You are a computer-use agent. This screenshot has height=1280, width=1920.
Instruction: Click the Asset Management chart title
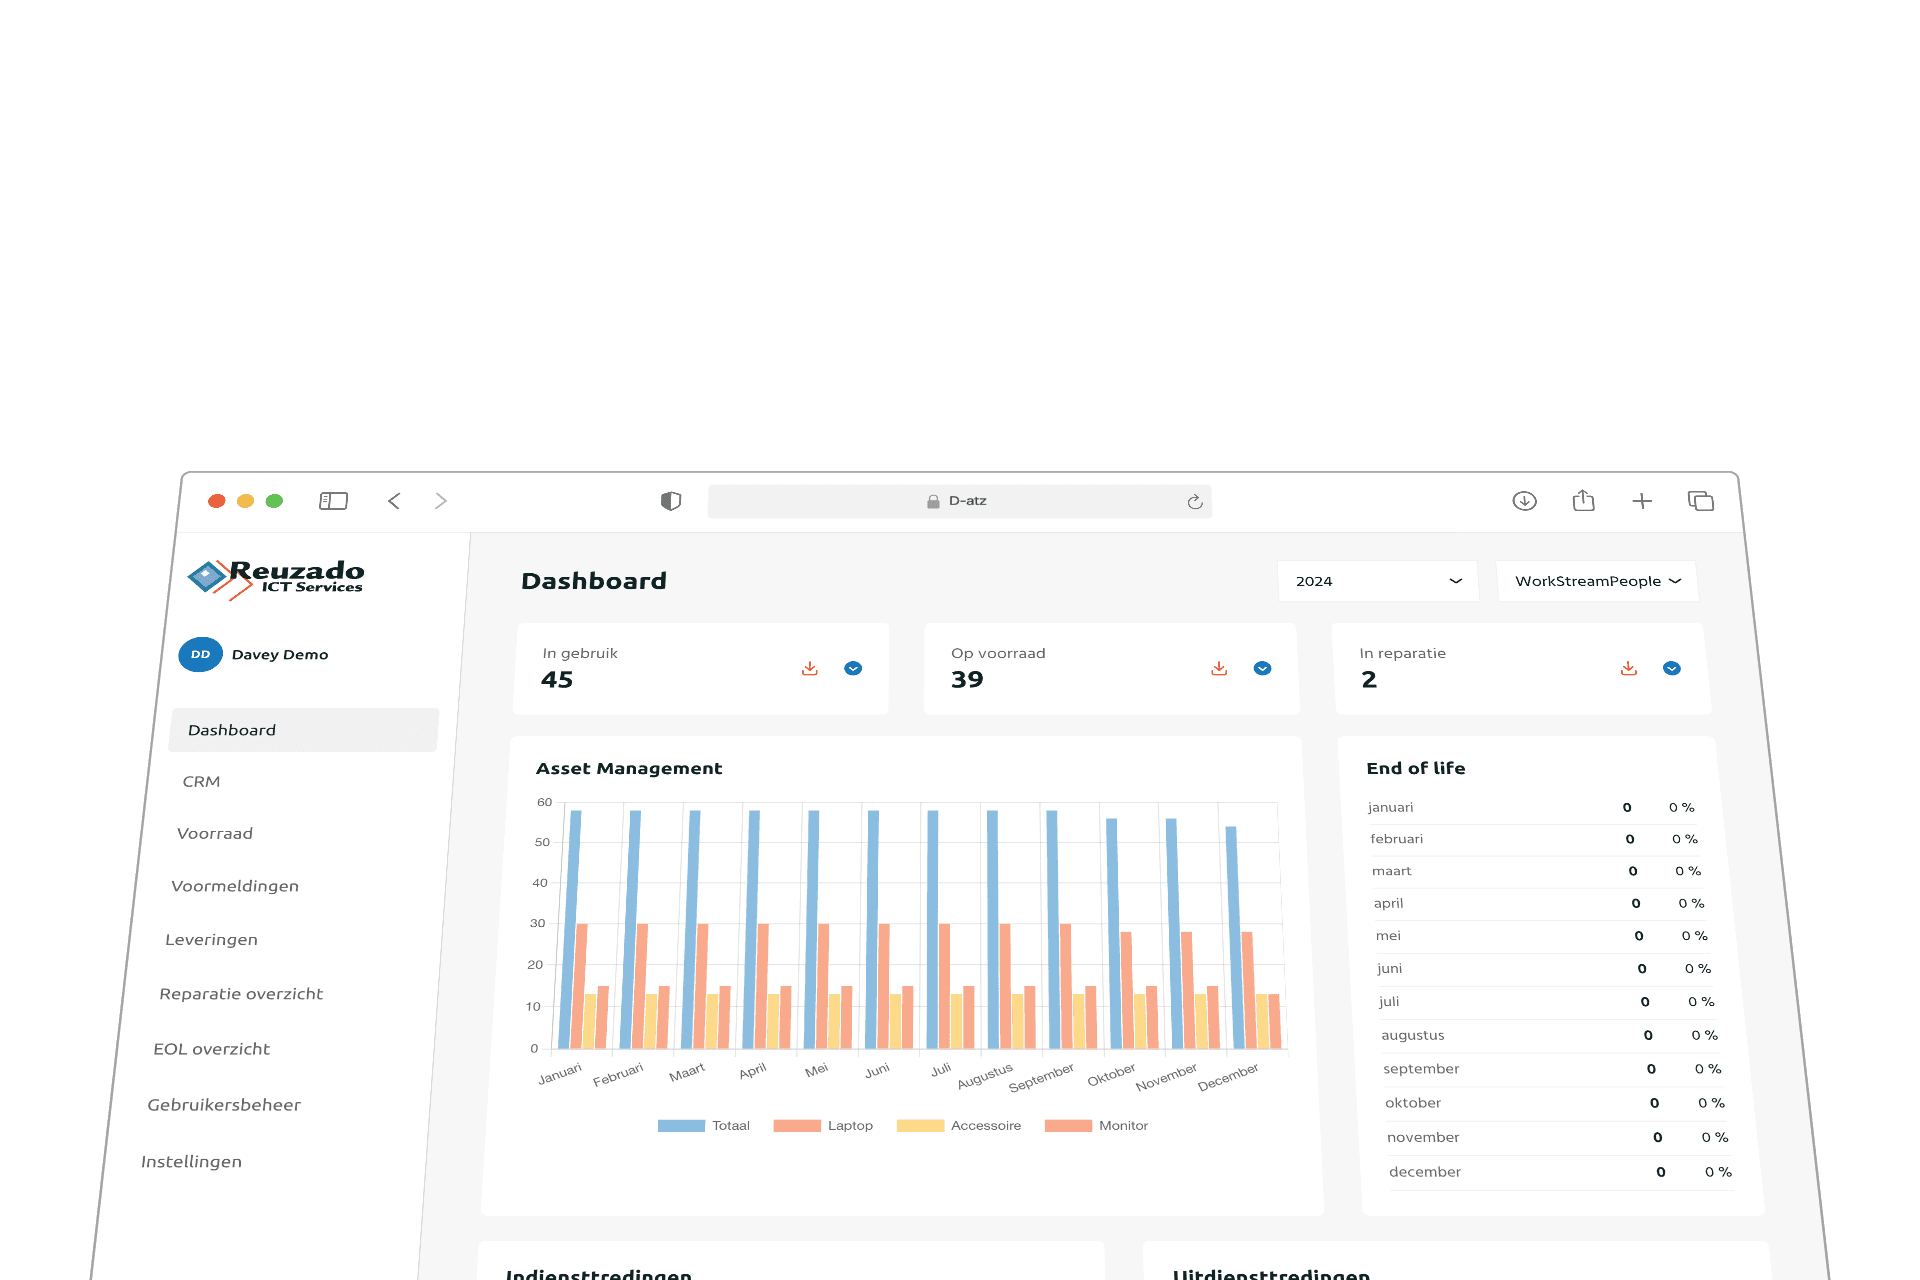629,769
